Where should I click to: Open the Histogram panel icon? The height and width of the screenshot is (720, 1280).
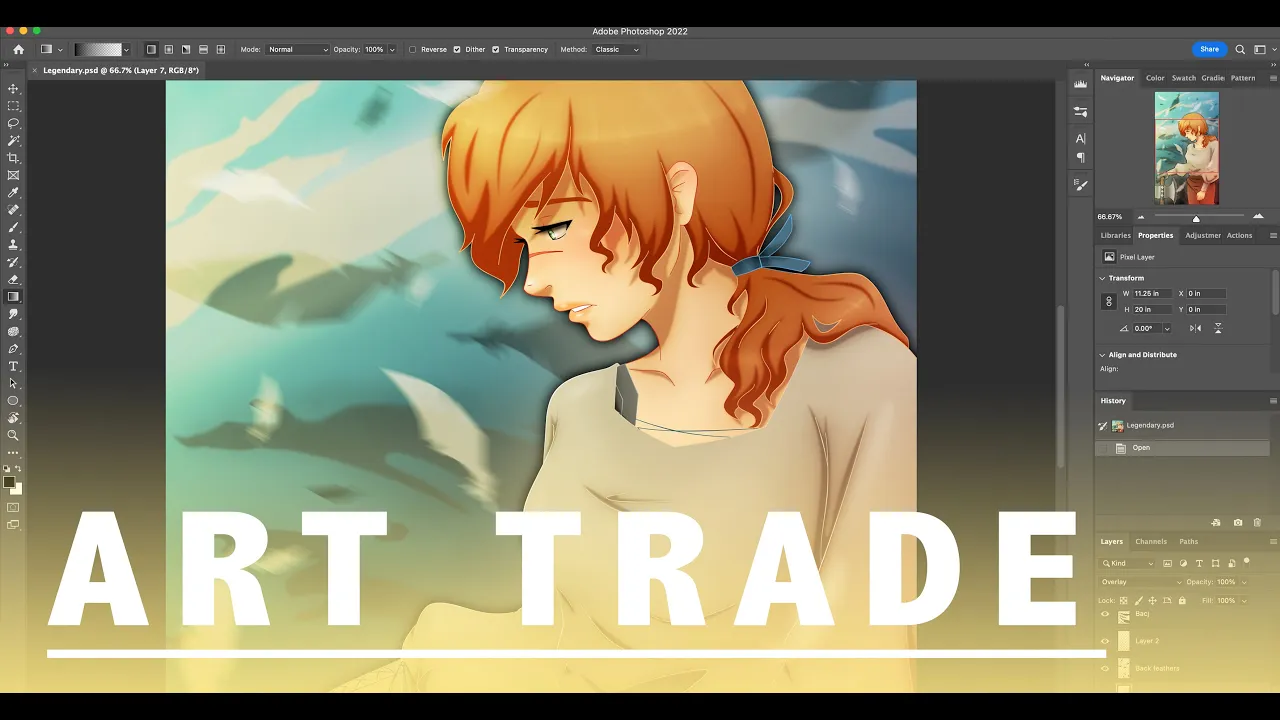(1080, 85)
